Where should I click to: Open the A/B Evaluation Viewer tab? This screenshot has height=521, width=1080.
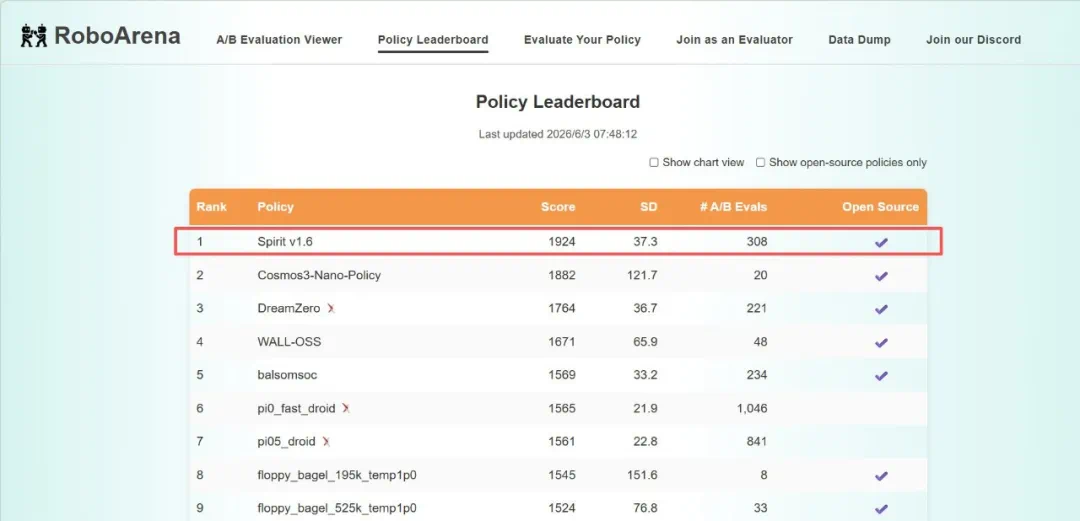[279, 40]
